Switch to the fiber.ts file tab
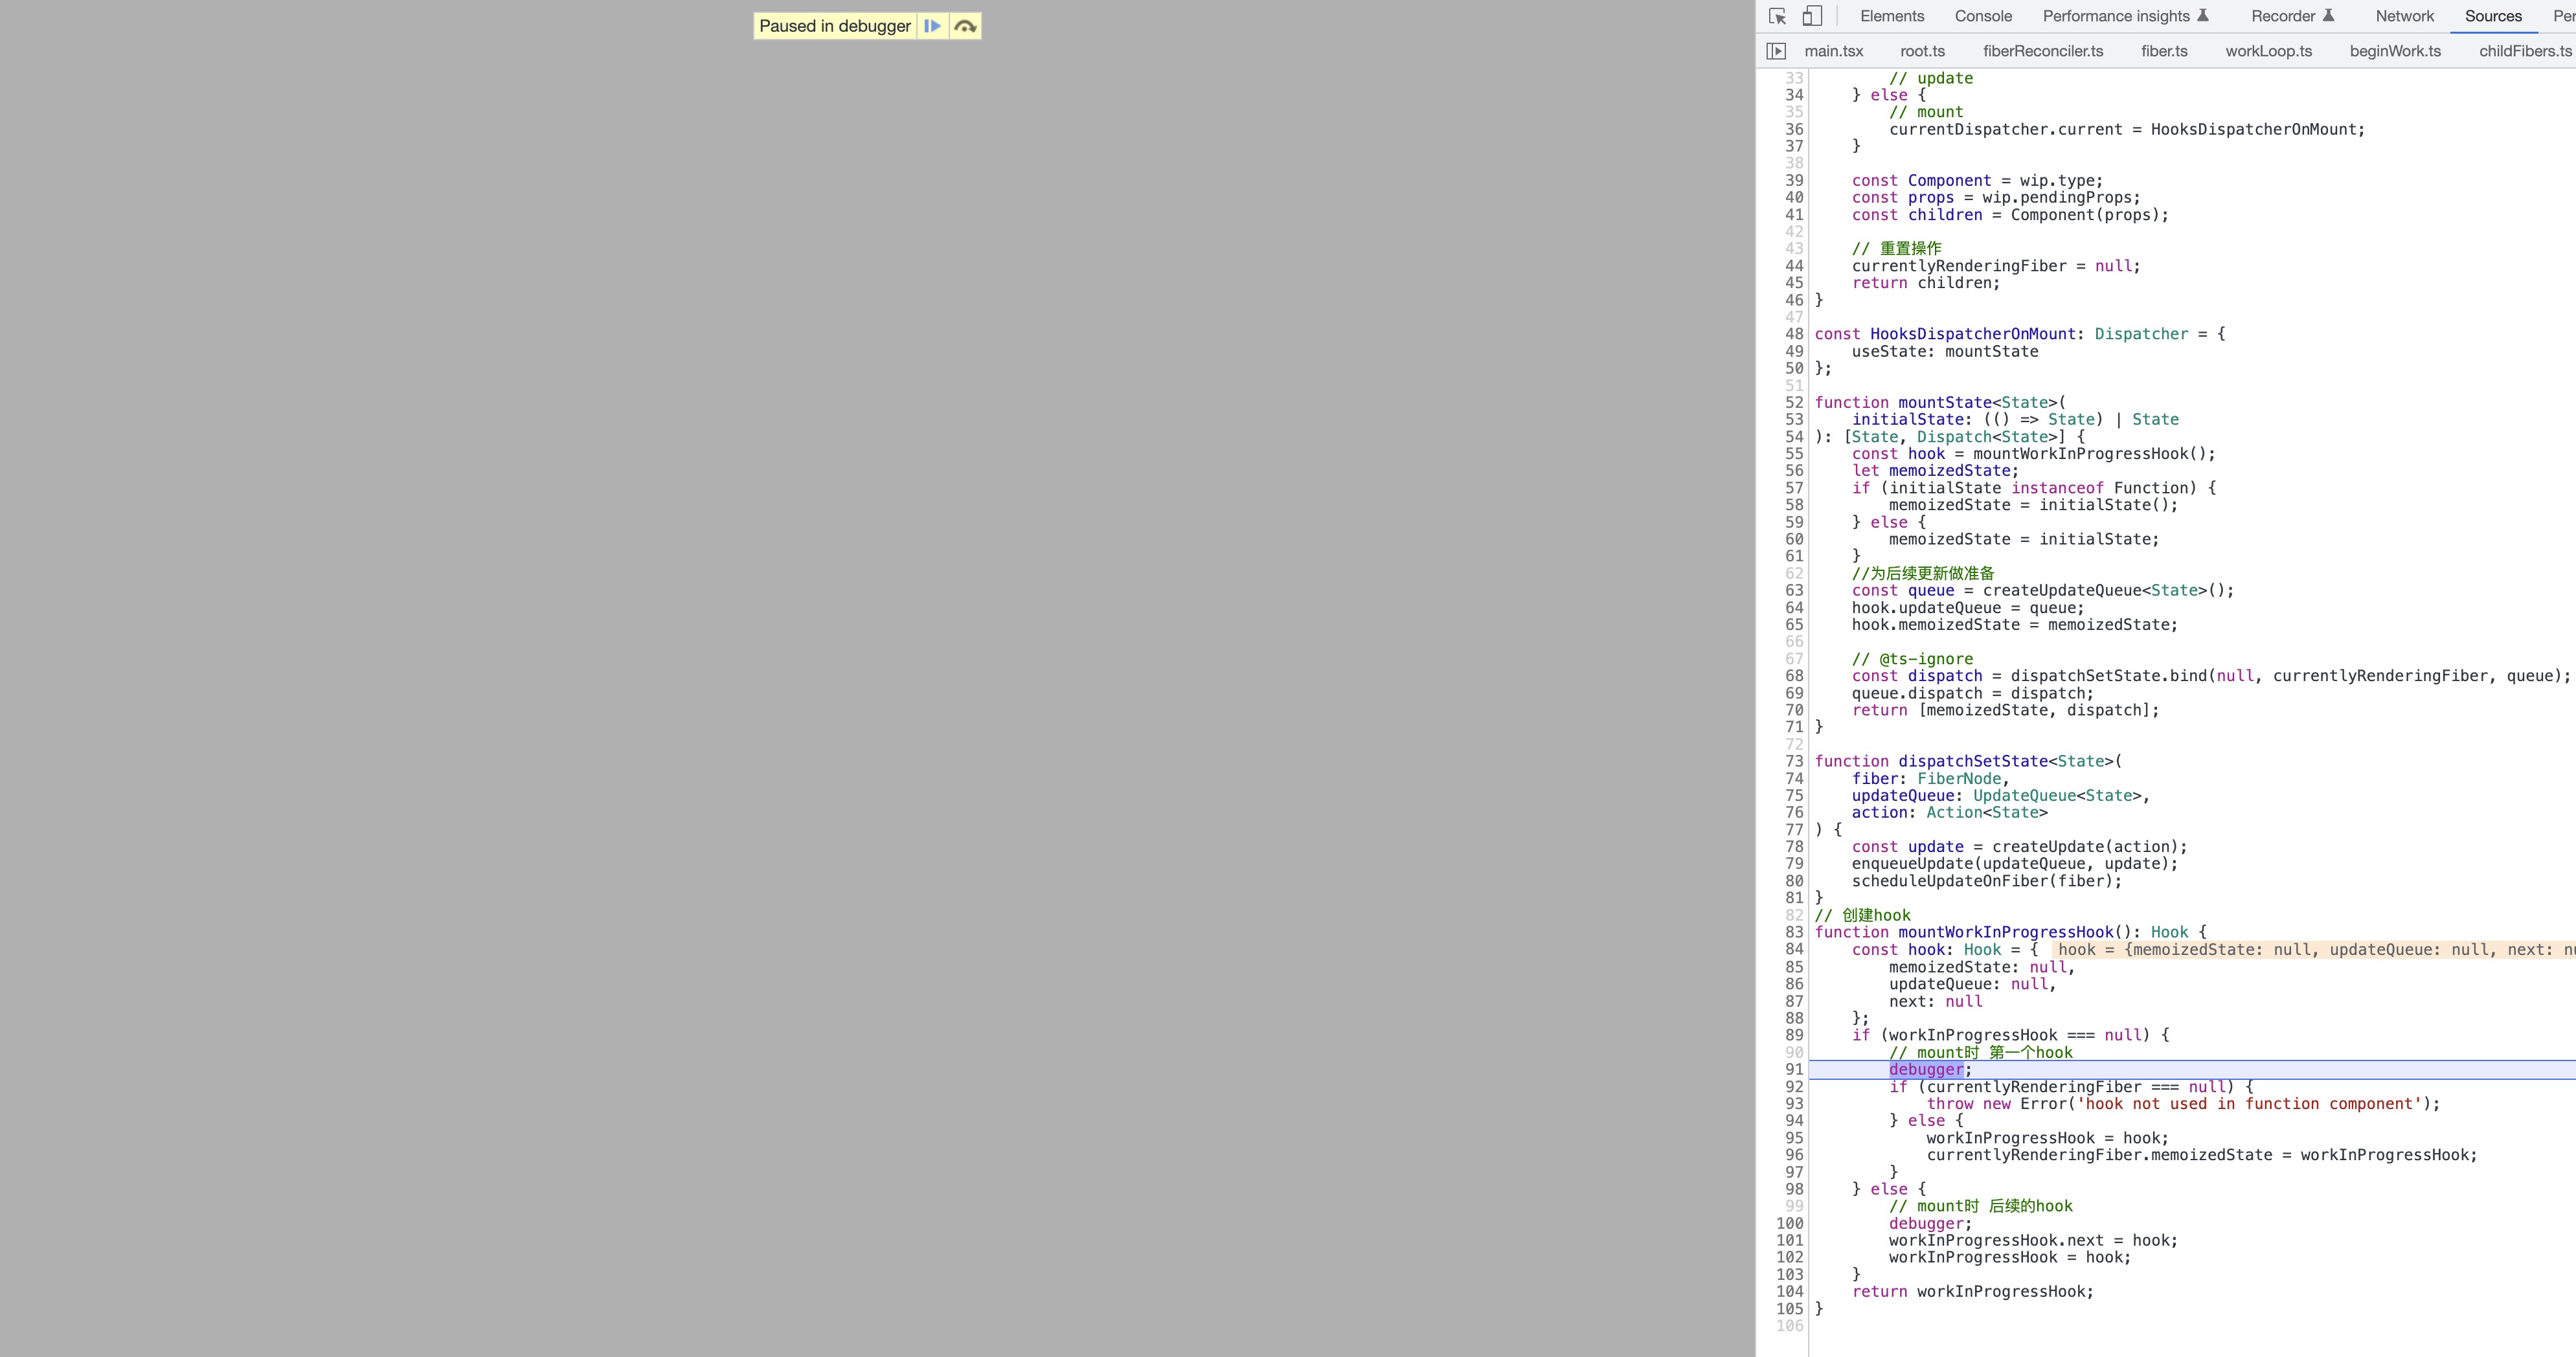This screenshot has width=2576, height=1357. click(x=2164, y=51)
